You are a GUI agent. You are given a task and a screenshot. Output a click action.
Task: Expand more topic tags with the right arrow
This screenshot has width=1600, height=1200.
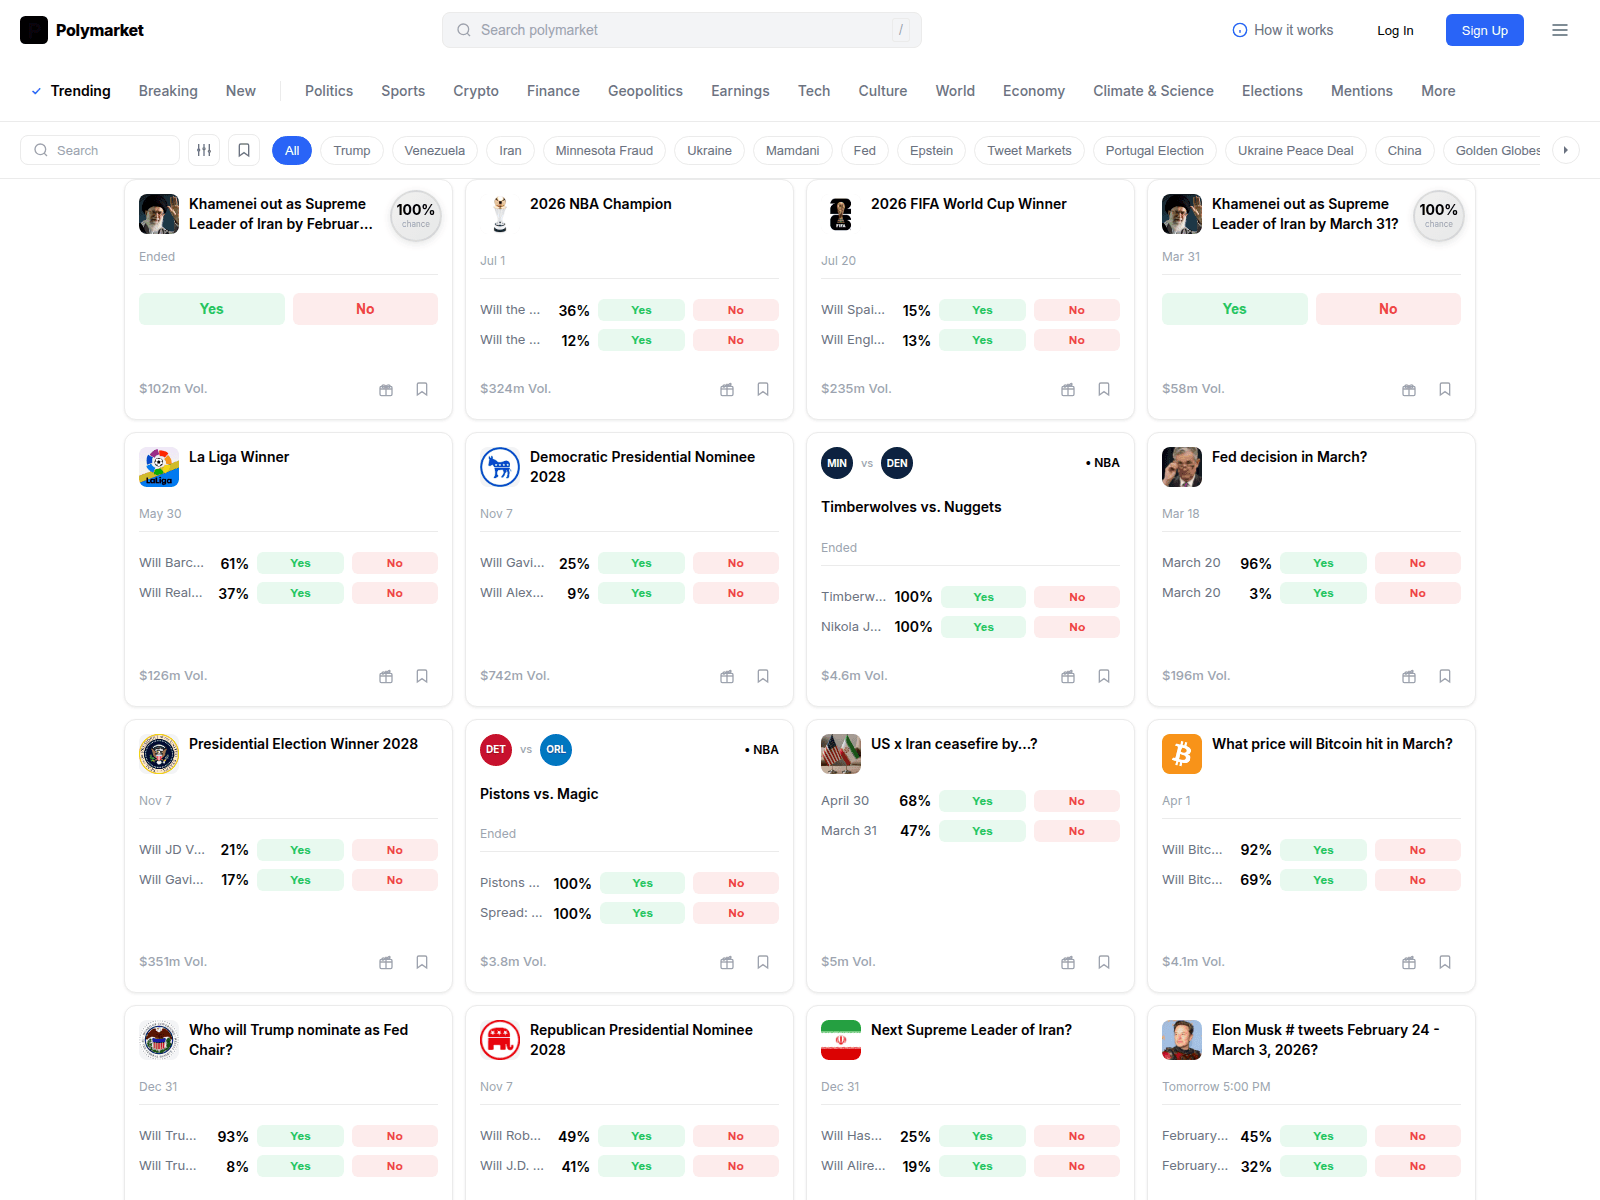point(1565,149)
